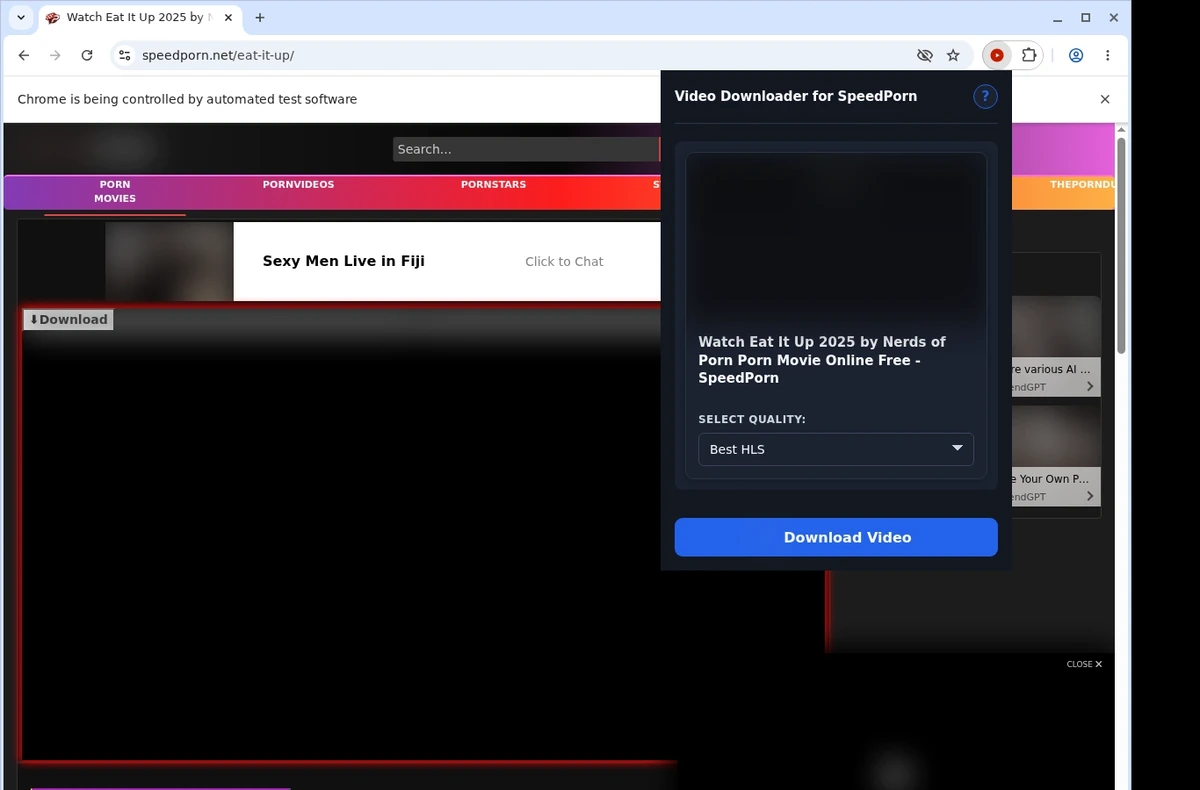
Task: Open a new browser tab
Action: point(260,18)
